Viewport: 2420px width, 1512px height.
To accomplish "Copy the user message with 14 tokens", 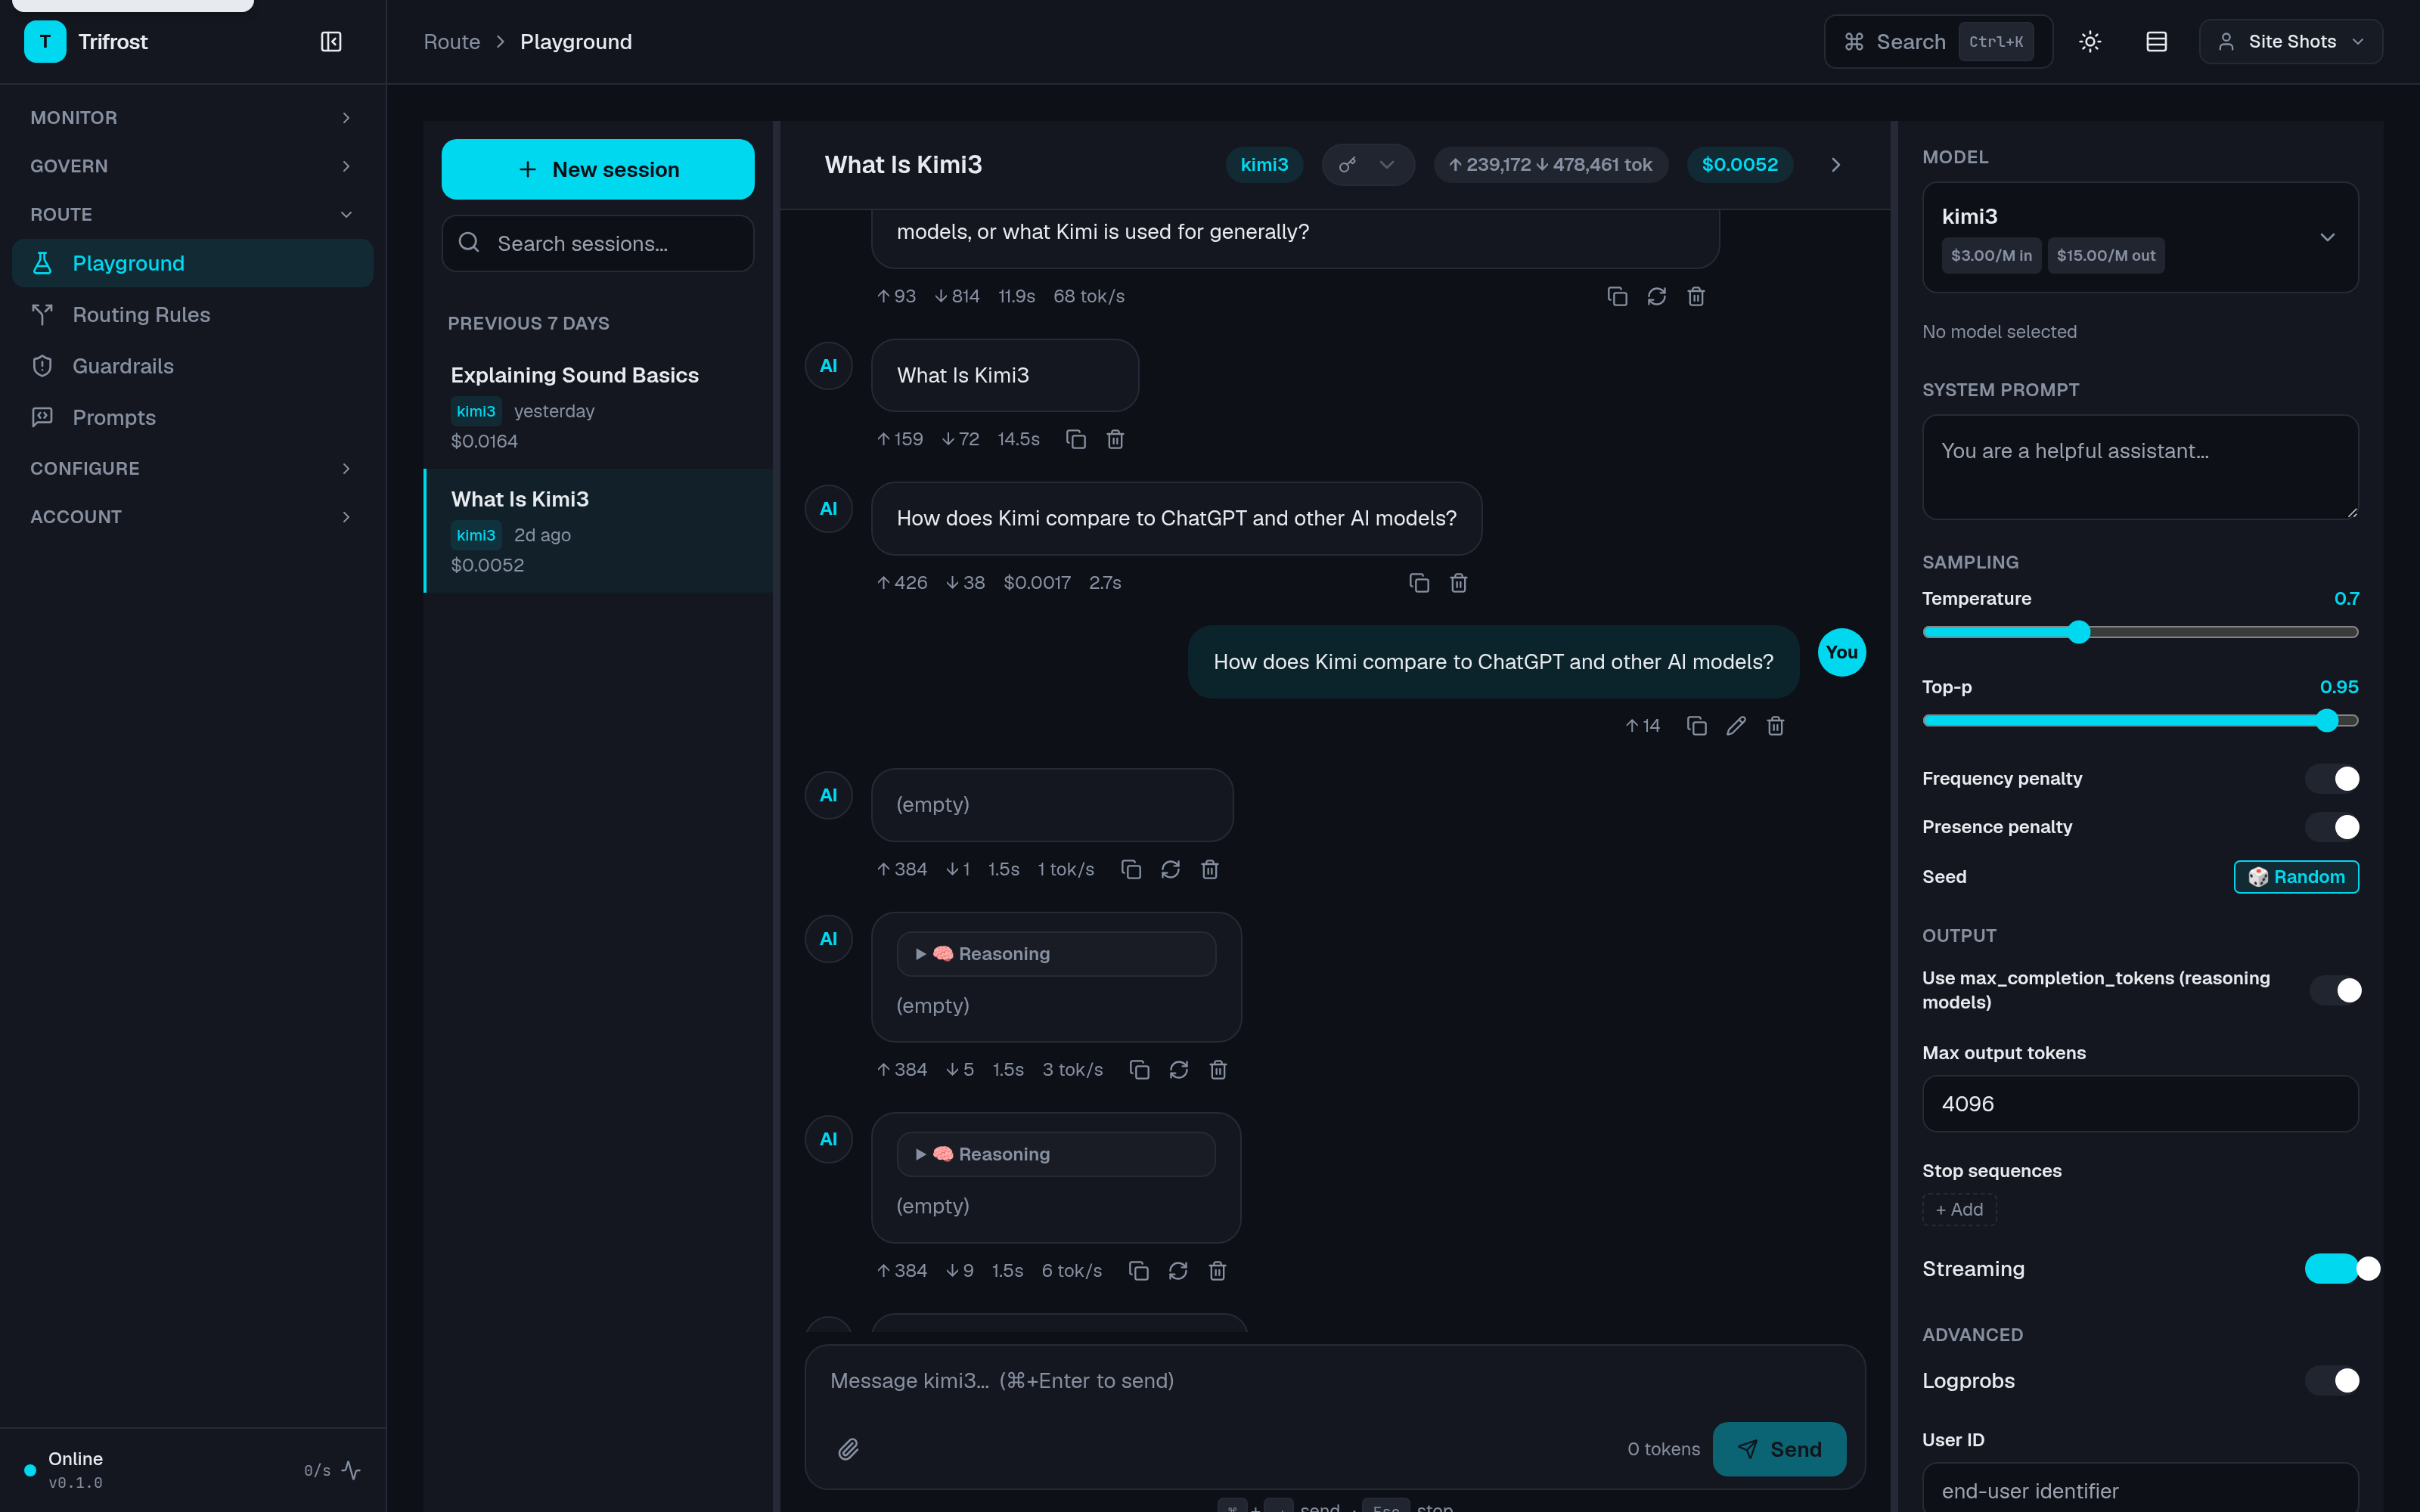I will [1697, 725].
